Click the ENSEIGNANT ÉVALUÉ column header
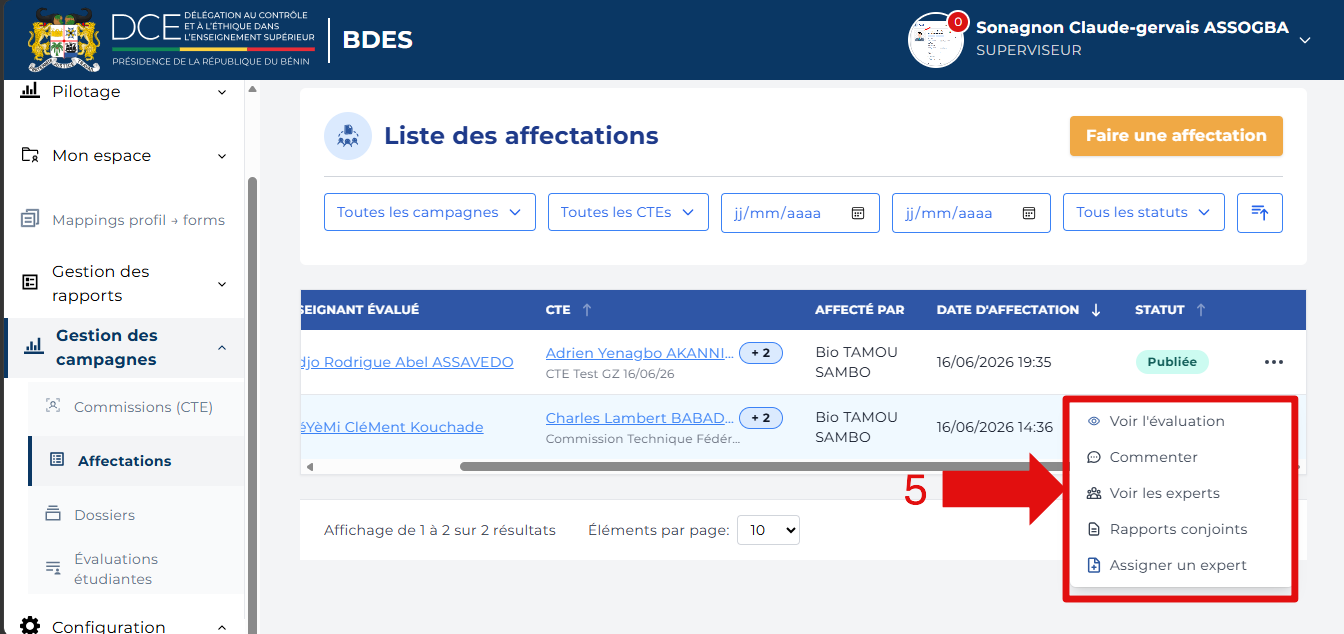The image size is (1344, 634). pos(360,310)
